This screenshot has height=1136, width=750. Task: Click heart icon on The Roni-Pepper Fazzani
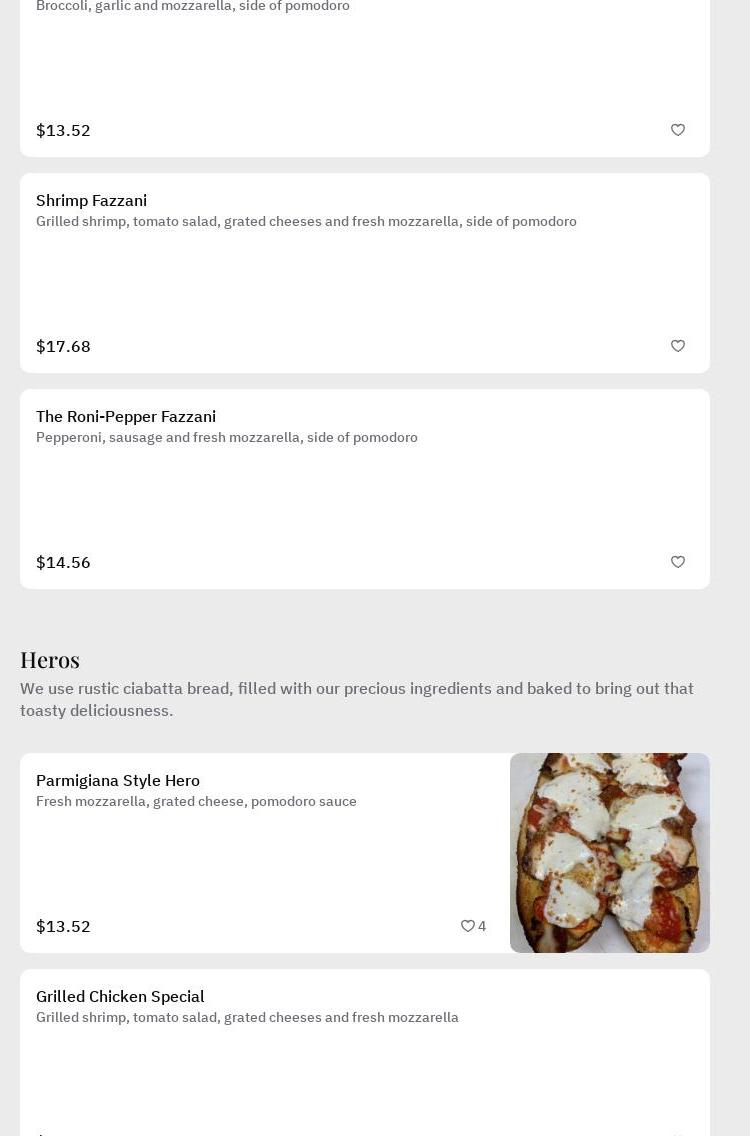[678, 562]
